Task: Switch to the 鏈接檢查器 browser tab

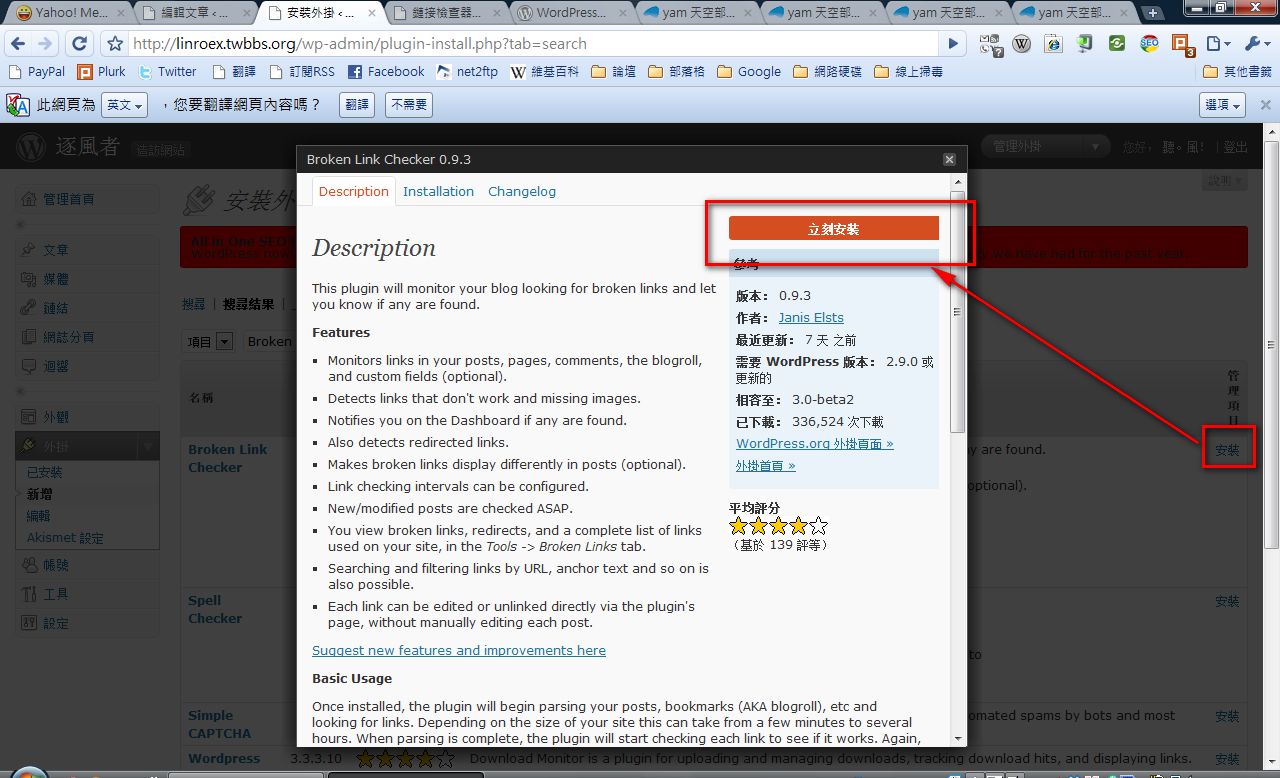Action: [444, 13]
